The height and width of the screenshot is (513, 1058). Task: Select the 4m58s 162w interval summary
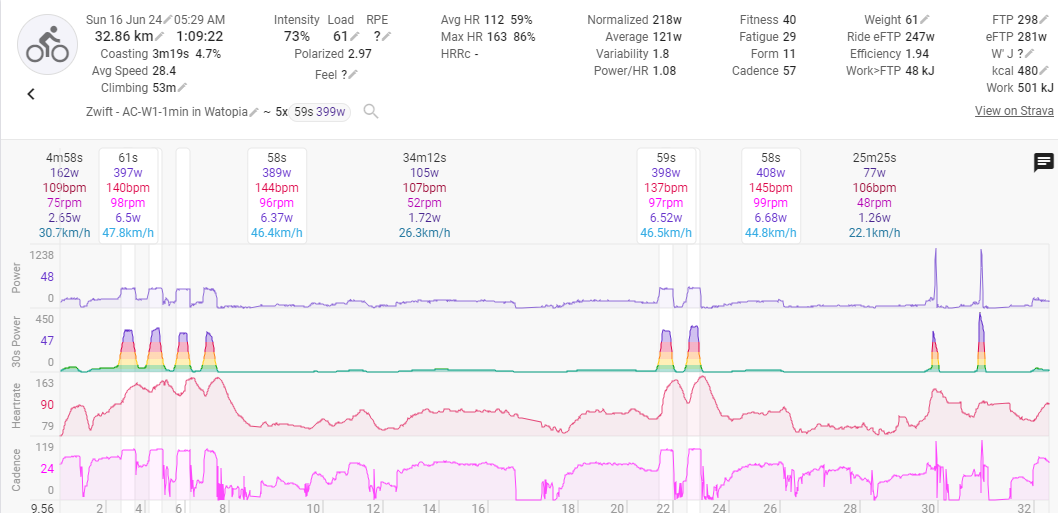[x=64, y=195]
